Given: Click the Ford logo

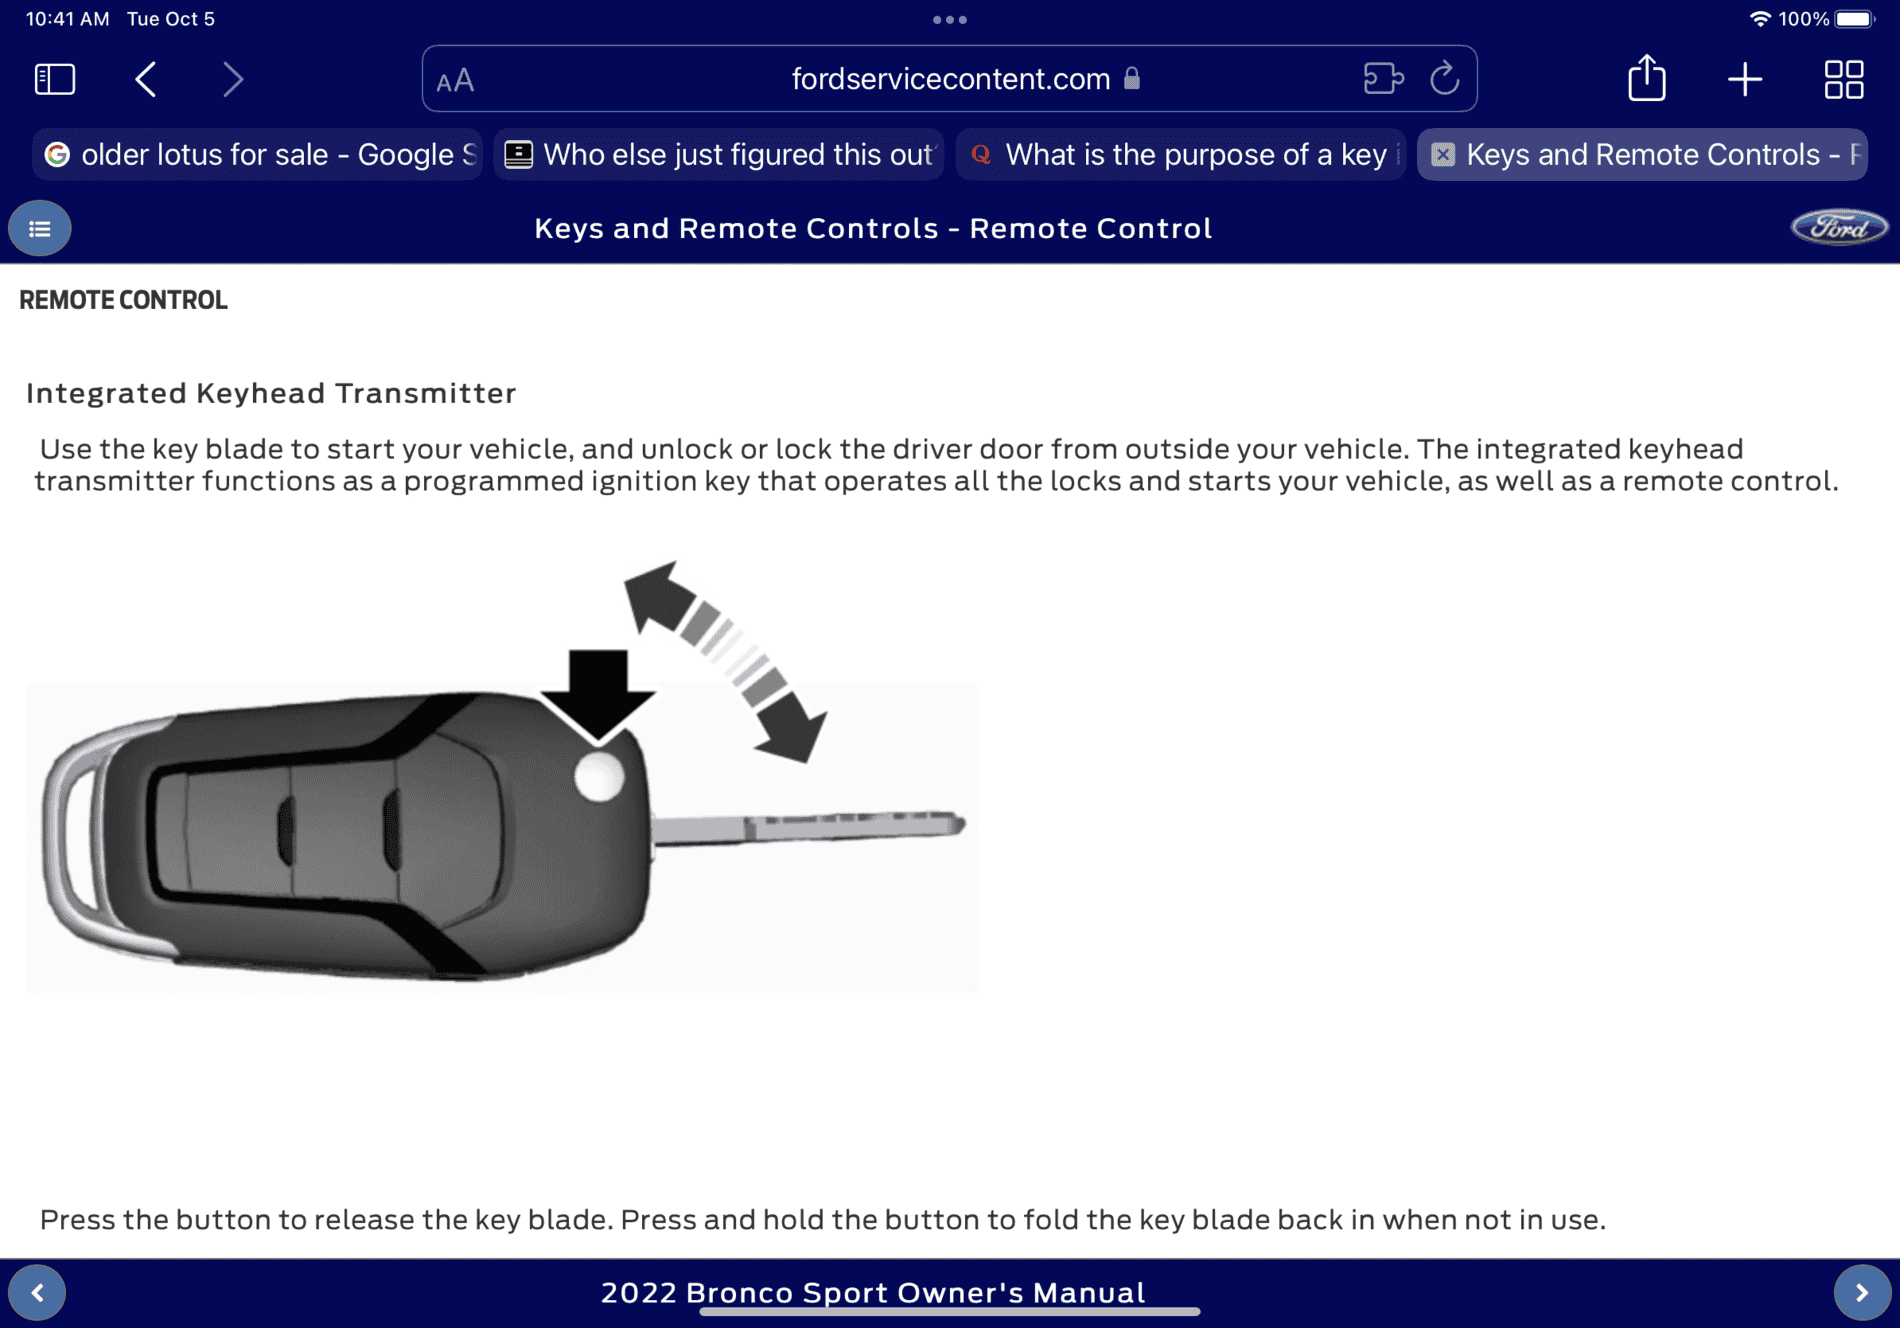Looking at the screenshot, I should tap(1838, 228).
